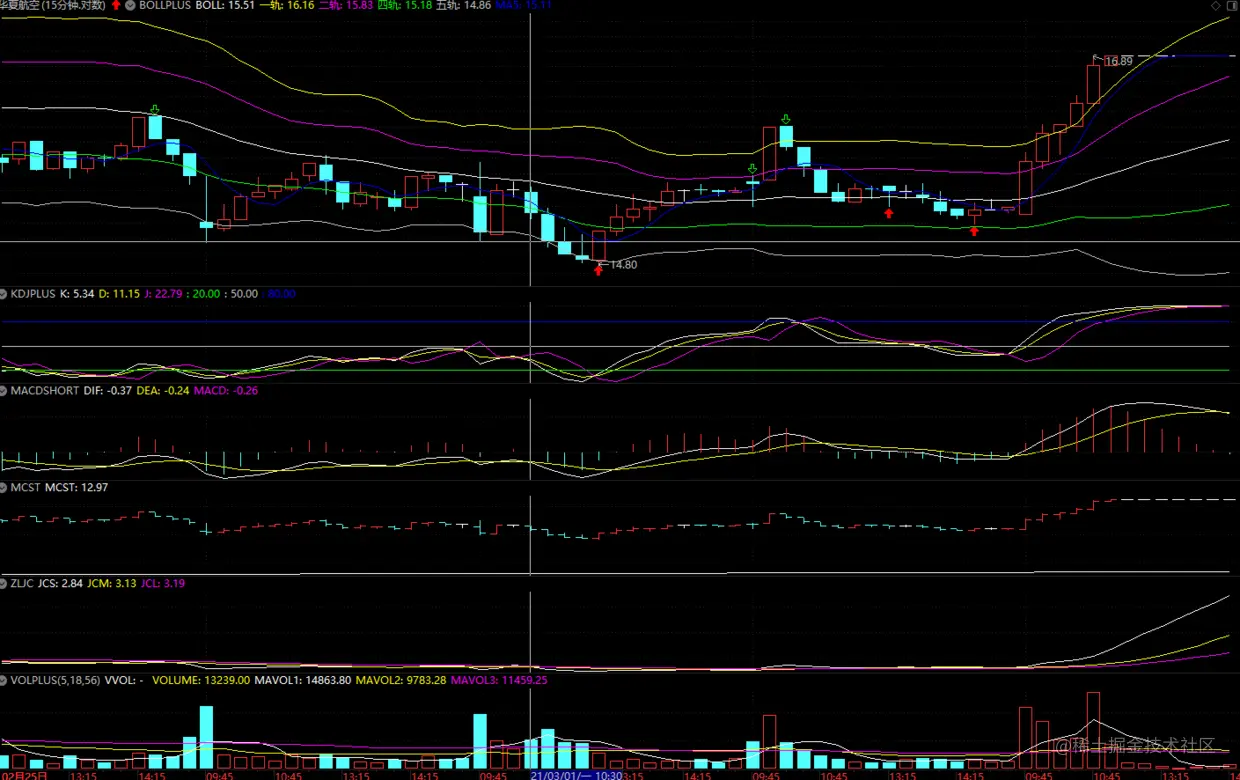Image resolution: width=1240 pixels, height=780 pixels.
Task: Click the DEA: -0.24 value
Action: pyautogui.click(x=162, y=390)
